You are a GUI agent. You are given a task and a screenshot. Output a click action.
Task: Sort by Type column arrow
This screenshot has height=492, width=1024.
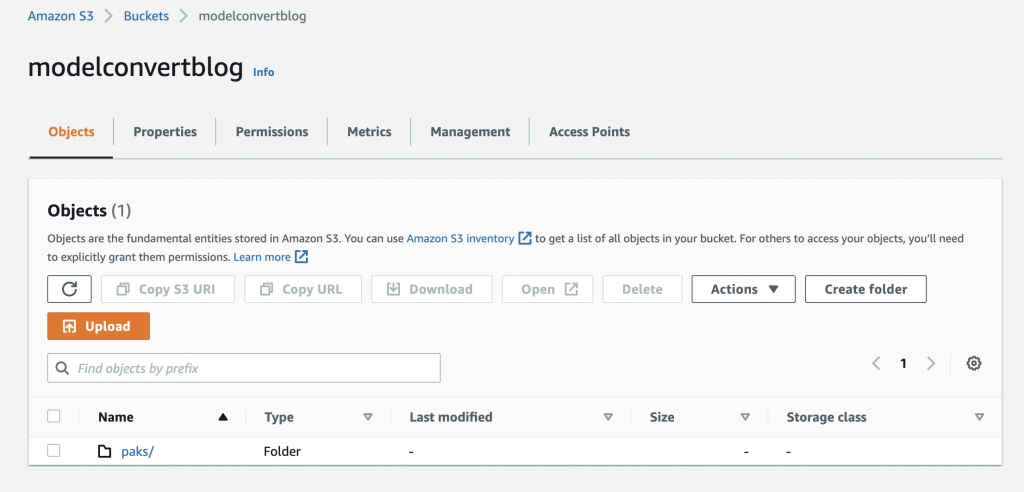367,417
